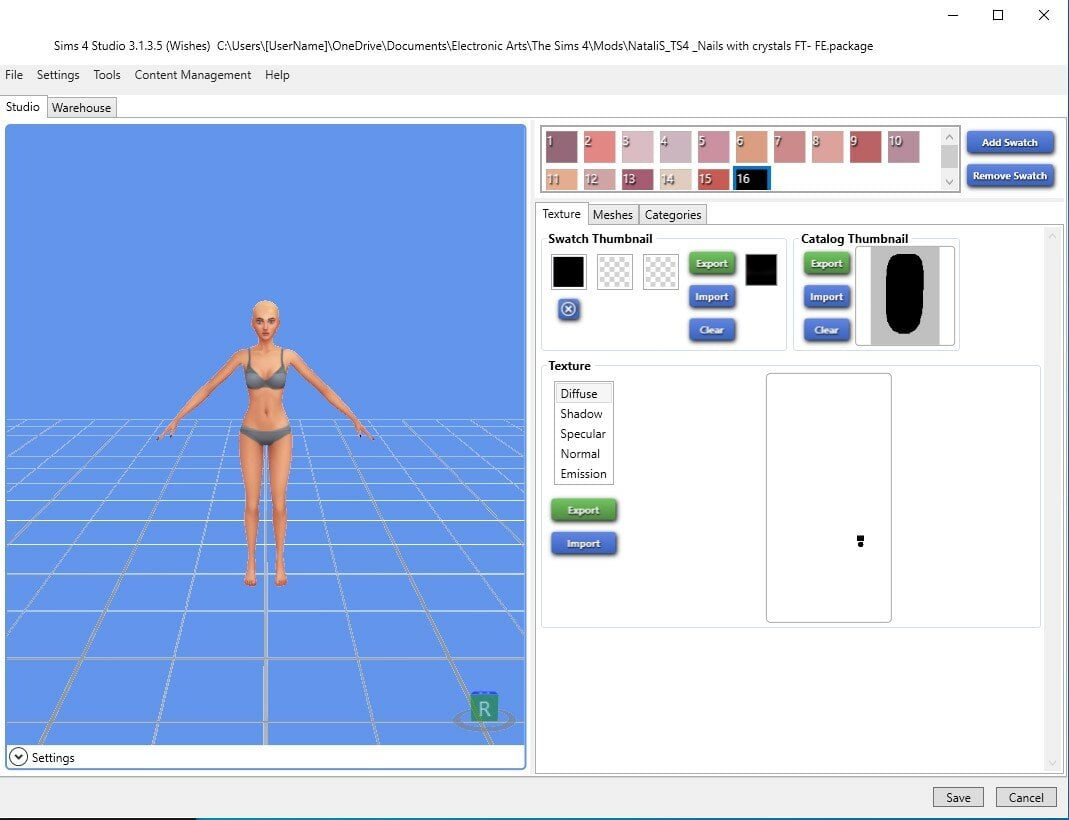Expand the viewport Settings panel

tap(18, 757)
